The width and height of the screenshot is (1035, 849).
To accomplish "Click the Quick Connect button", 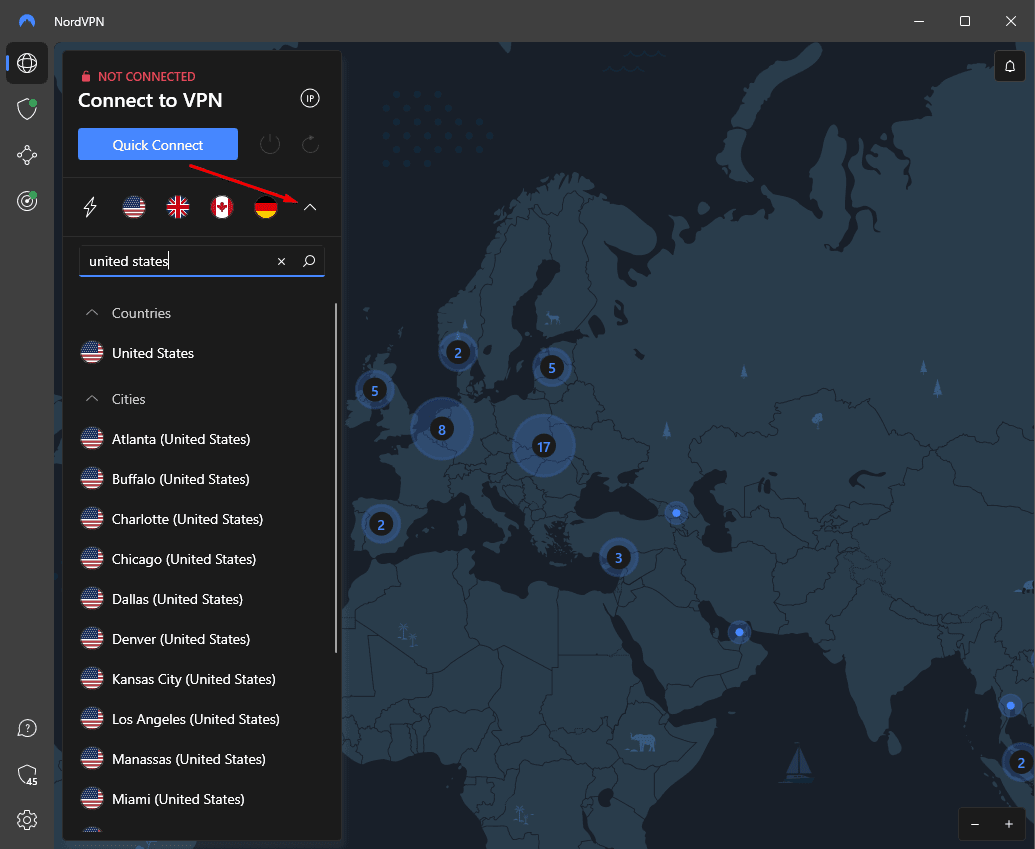I will coord(158,144).
